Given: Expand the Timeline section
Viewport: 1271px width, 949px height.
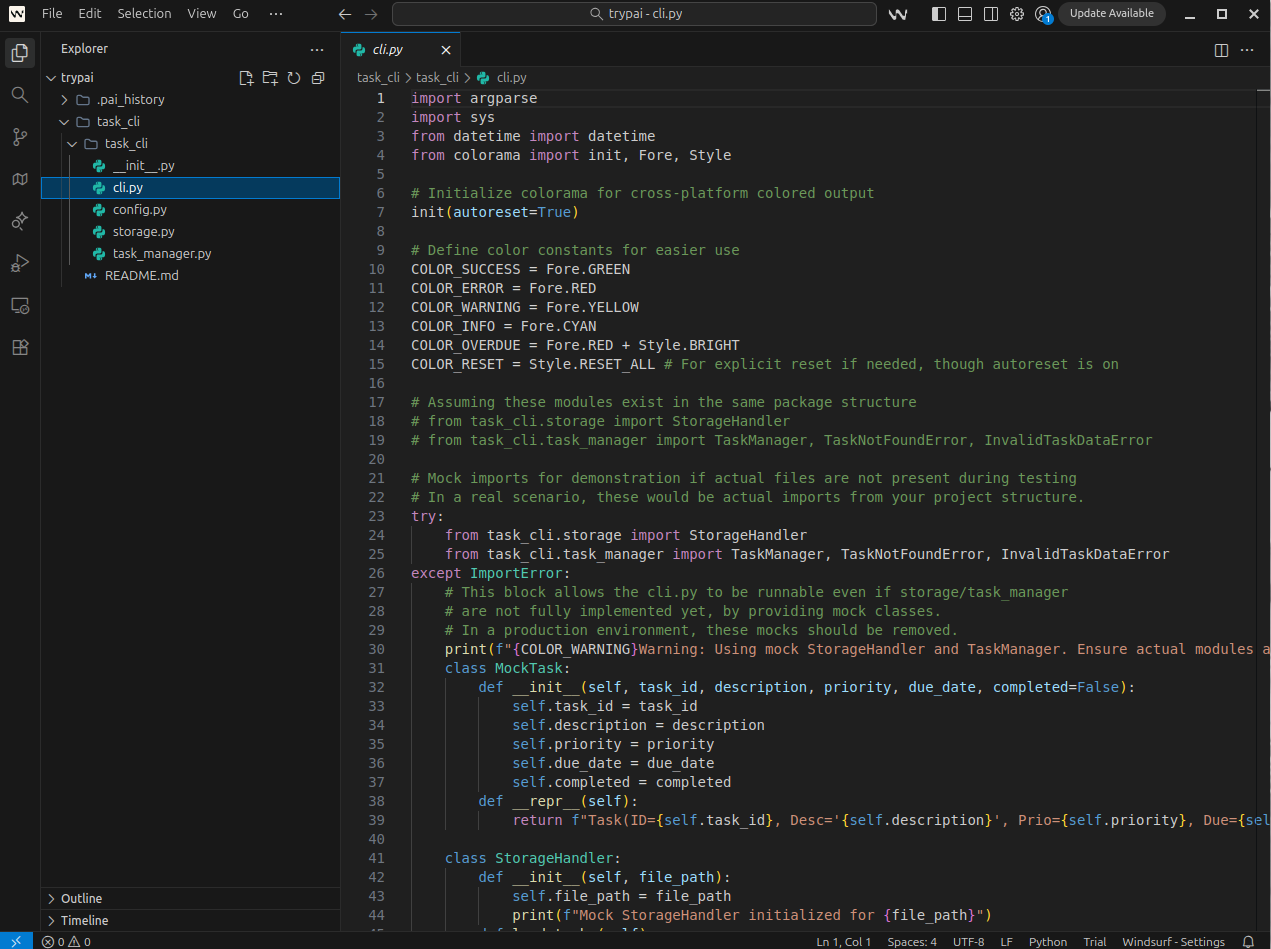Looking at the screenshot, I should (x=84, y=920).
